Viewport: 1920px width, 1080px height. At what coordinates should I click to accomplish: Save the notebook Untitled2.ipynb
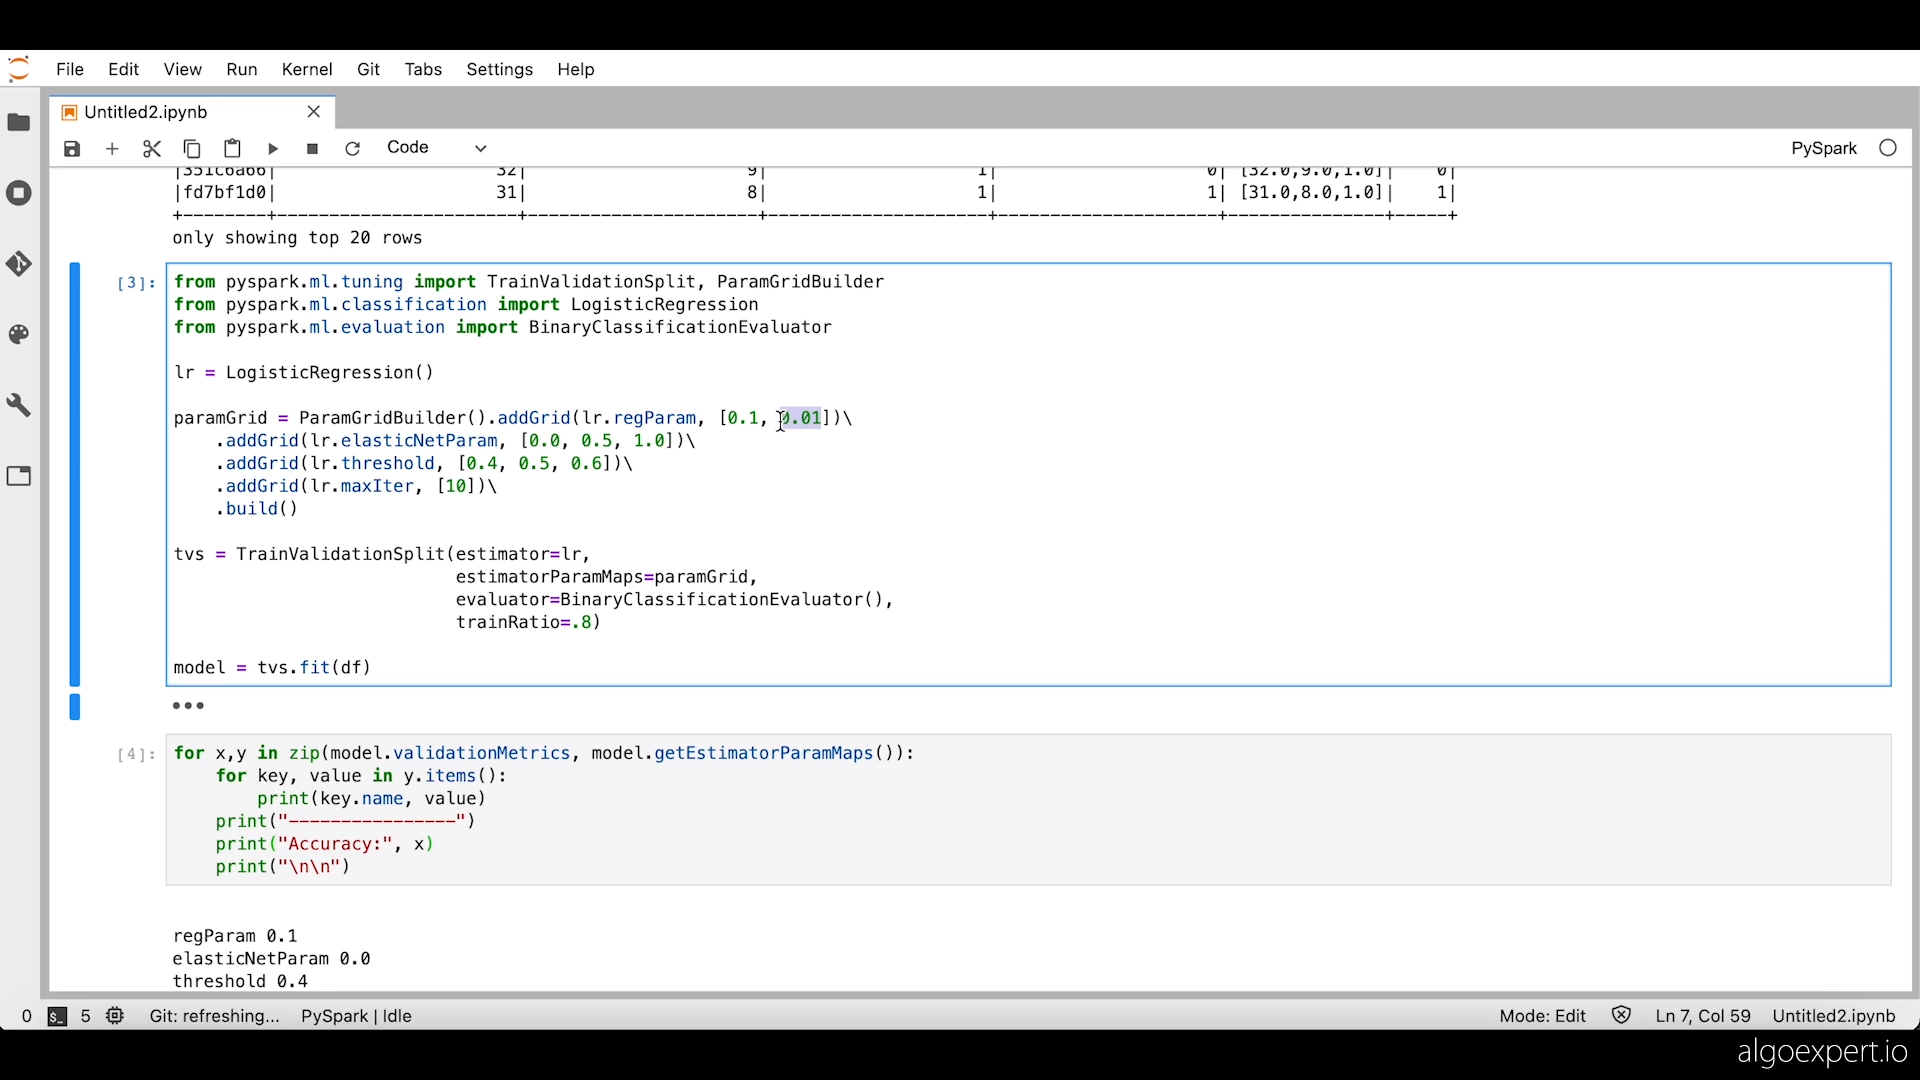[71, 148]
